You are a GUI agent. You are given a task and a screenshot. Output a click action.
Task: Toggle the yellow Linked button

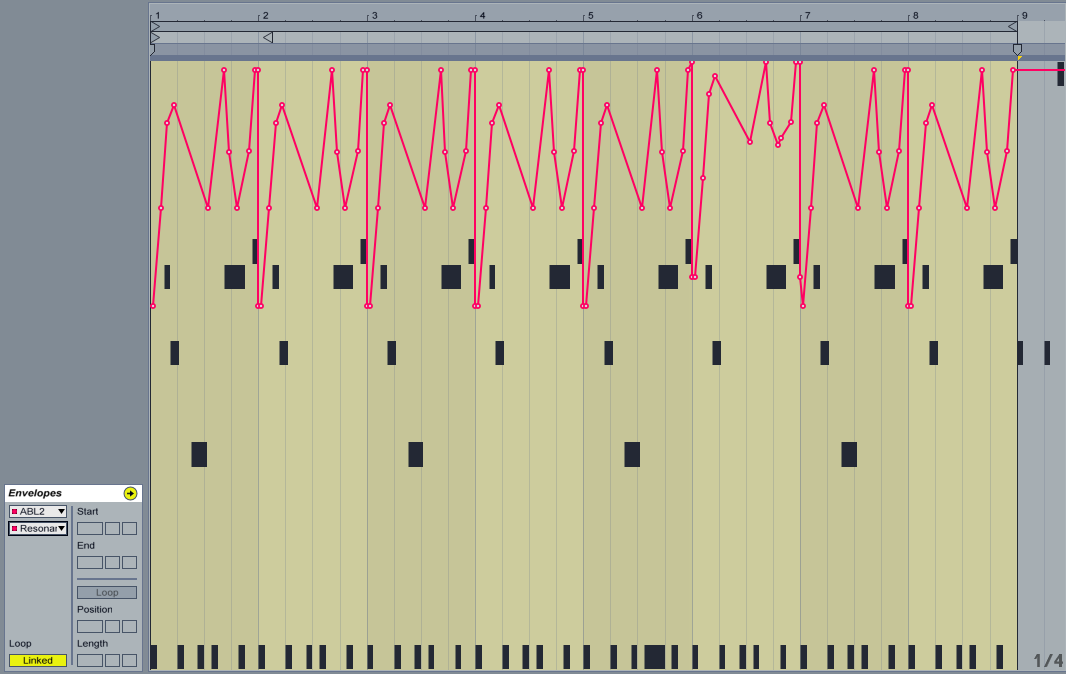tap(38, 660)
